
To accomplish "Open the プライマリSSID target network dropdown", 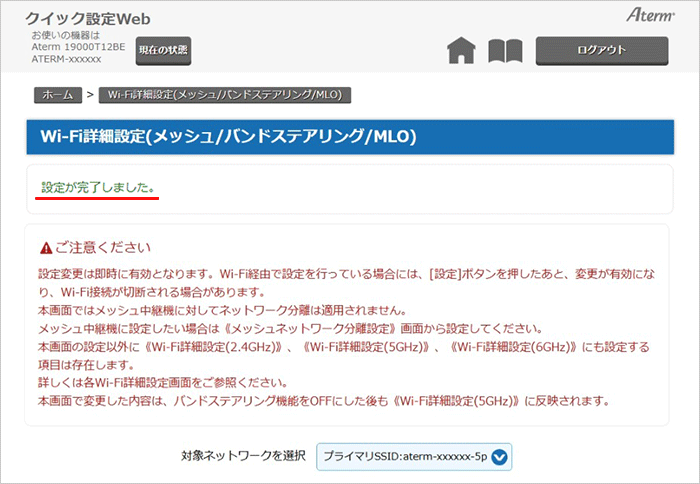I will [x=413, y=457].
